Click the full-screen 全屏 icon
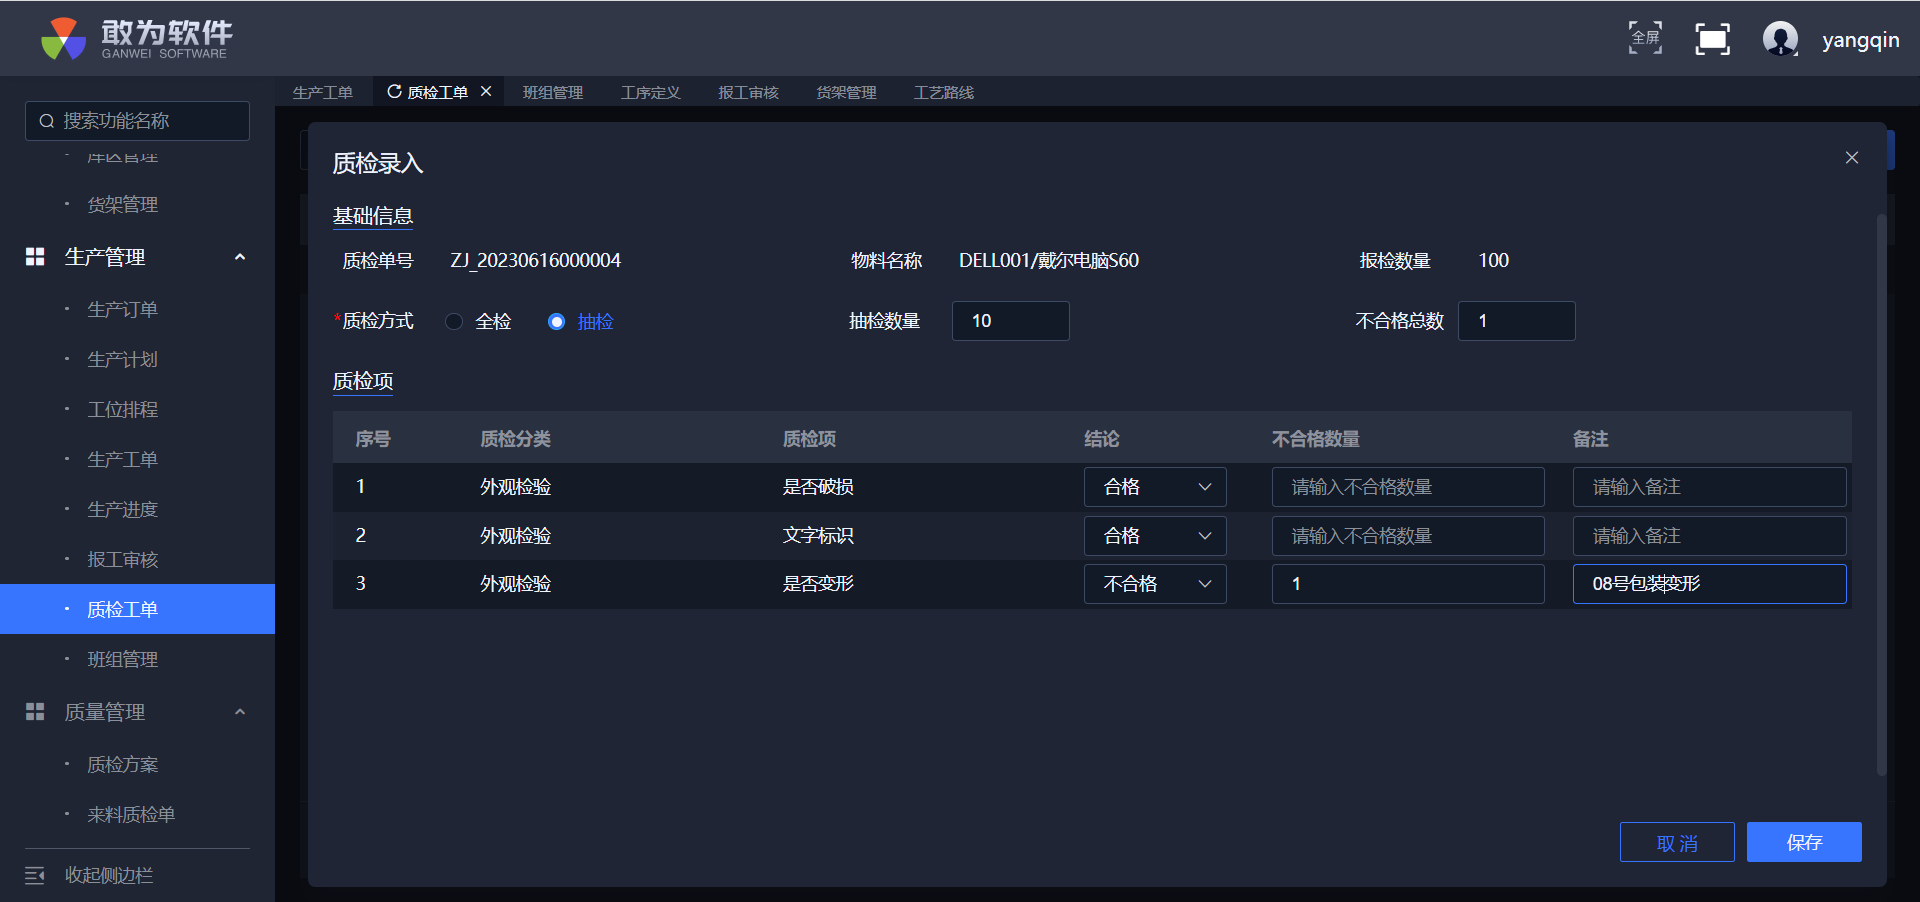 pos(1645,38)
